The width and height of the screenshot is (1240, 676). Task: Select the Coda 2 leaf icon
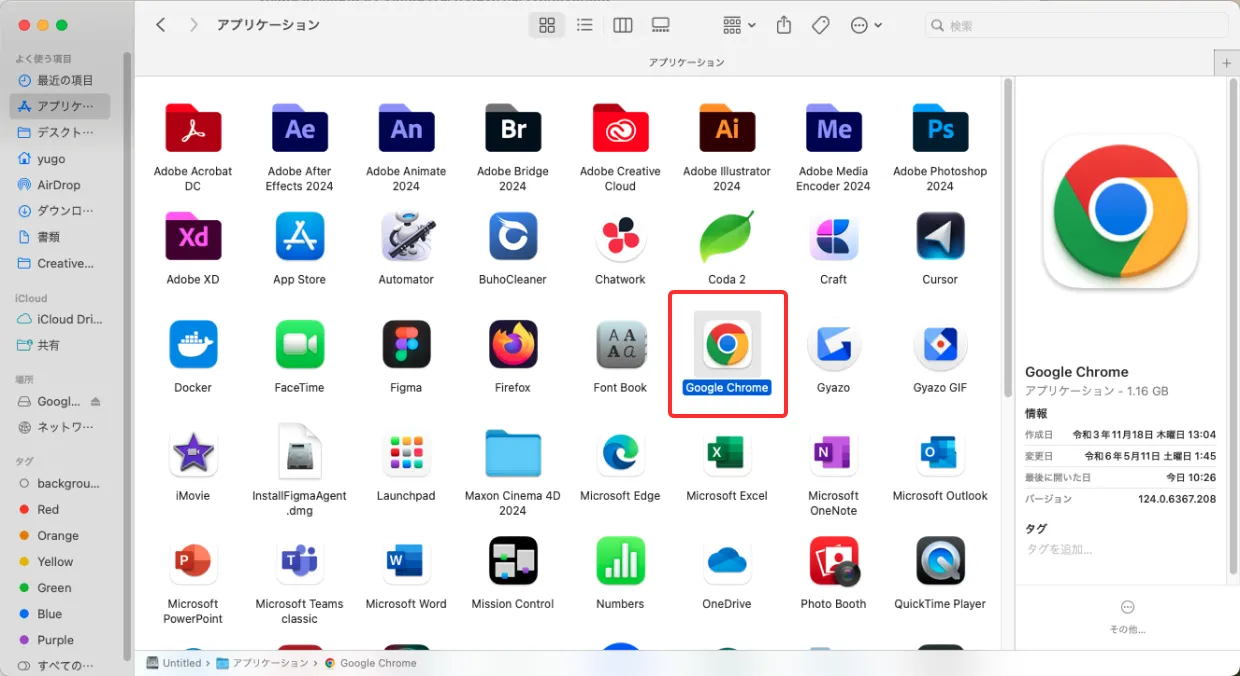[x=727, y=236]
